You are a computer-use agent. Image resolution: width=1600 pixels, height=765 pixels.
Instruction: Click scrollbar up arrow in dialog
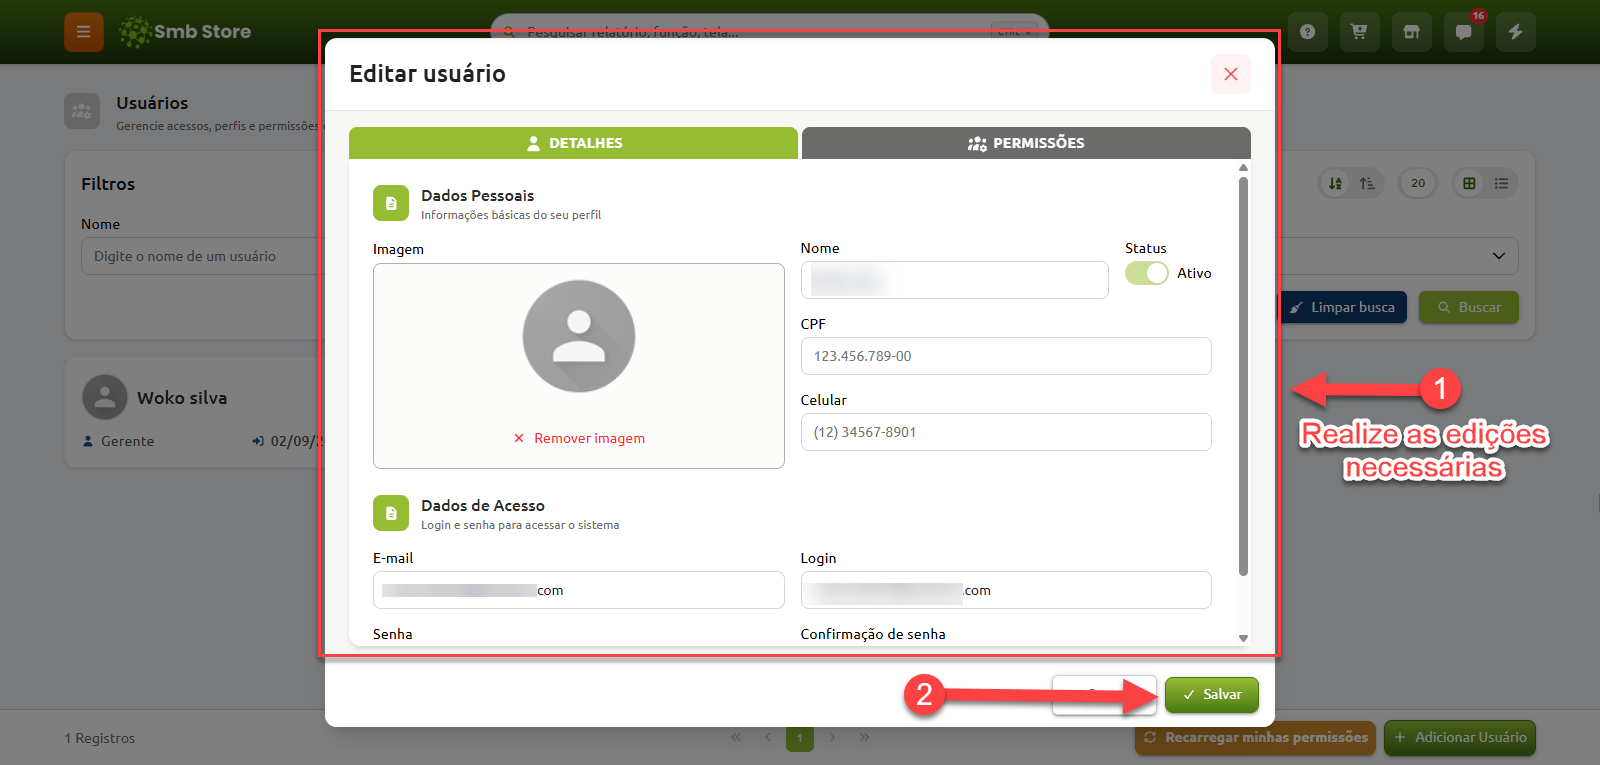coord(1243,168)
